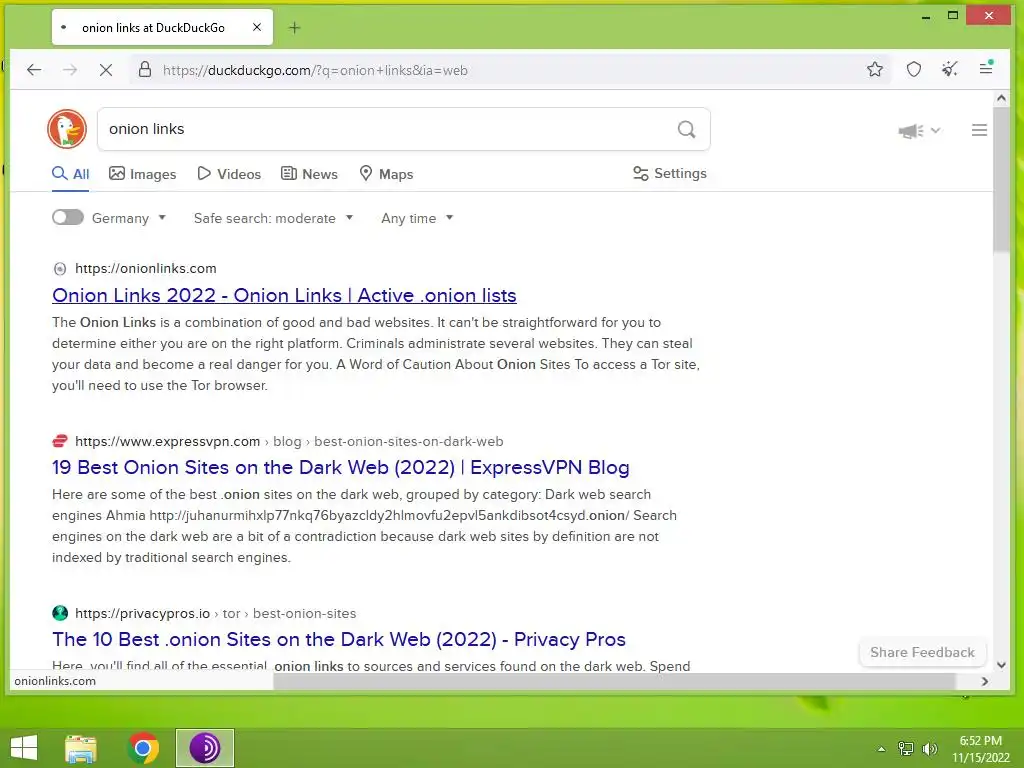Expand the chevron next to the megaphone

click(x=935, y=130)
